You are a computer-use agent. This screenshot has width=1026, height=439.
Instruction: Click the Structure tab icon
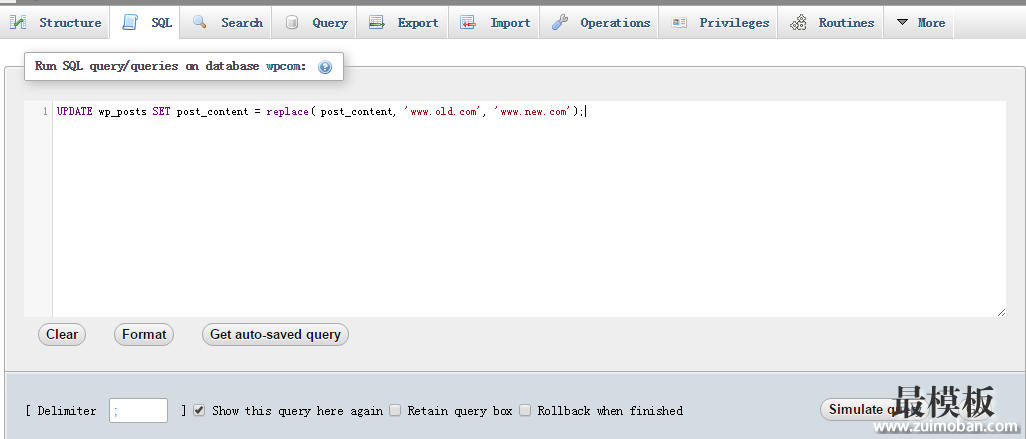18,23
